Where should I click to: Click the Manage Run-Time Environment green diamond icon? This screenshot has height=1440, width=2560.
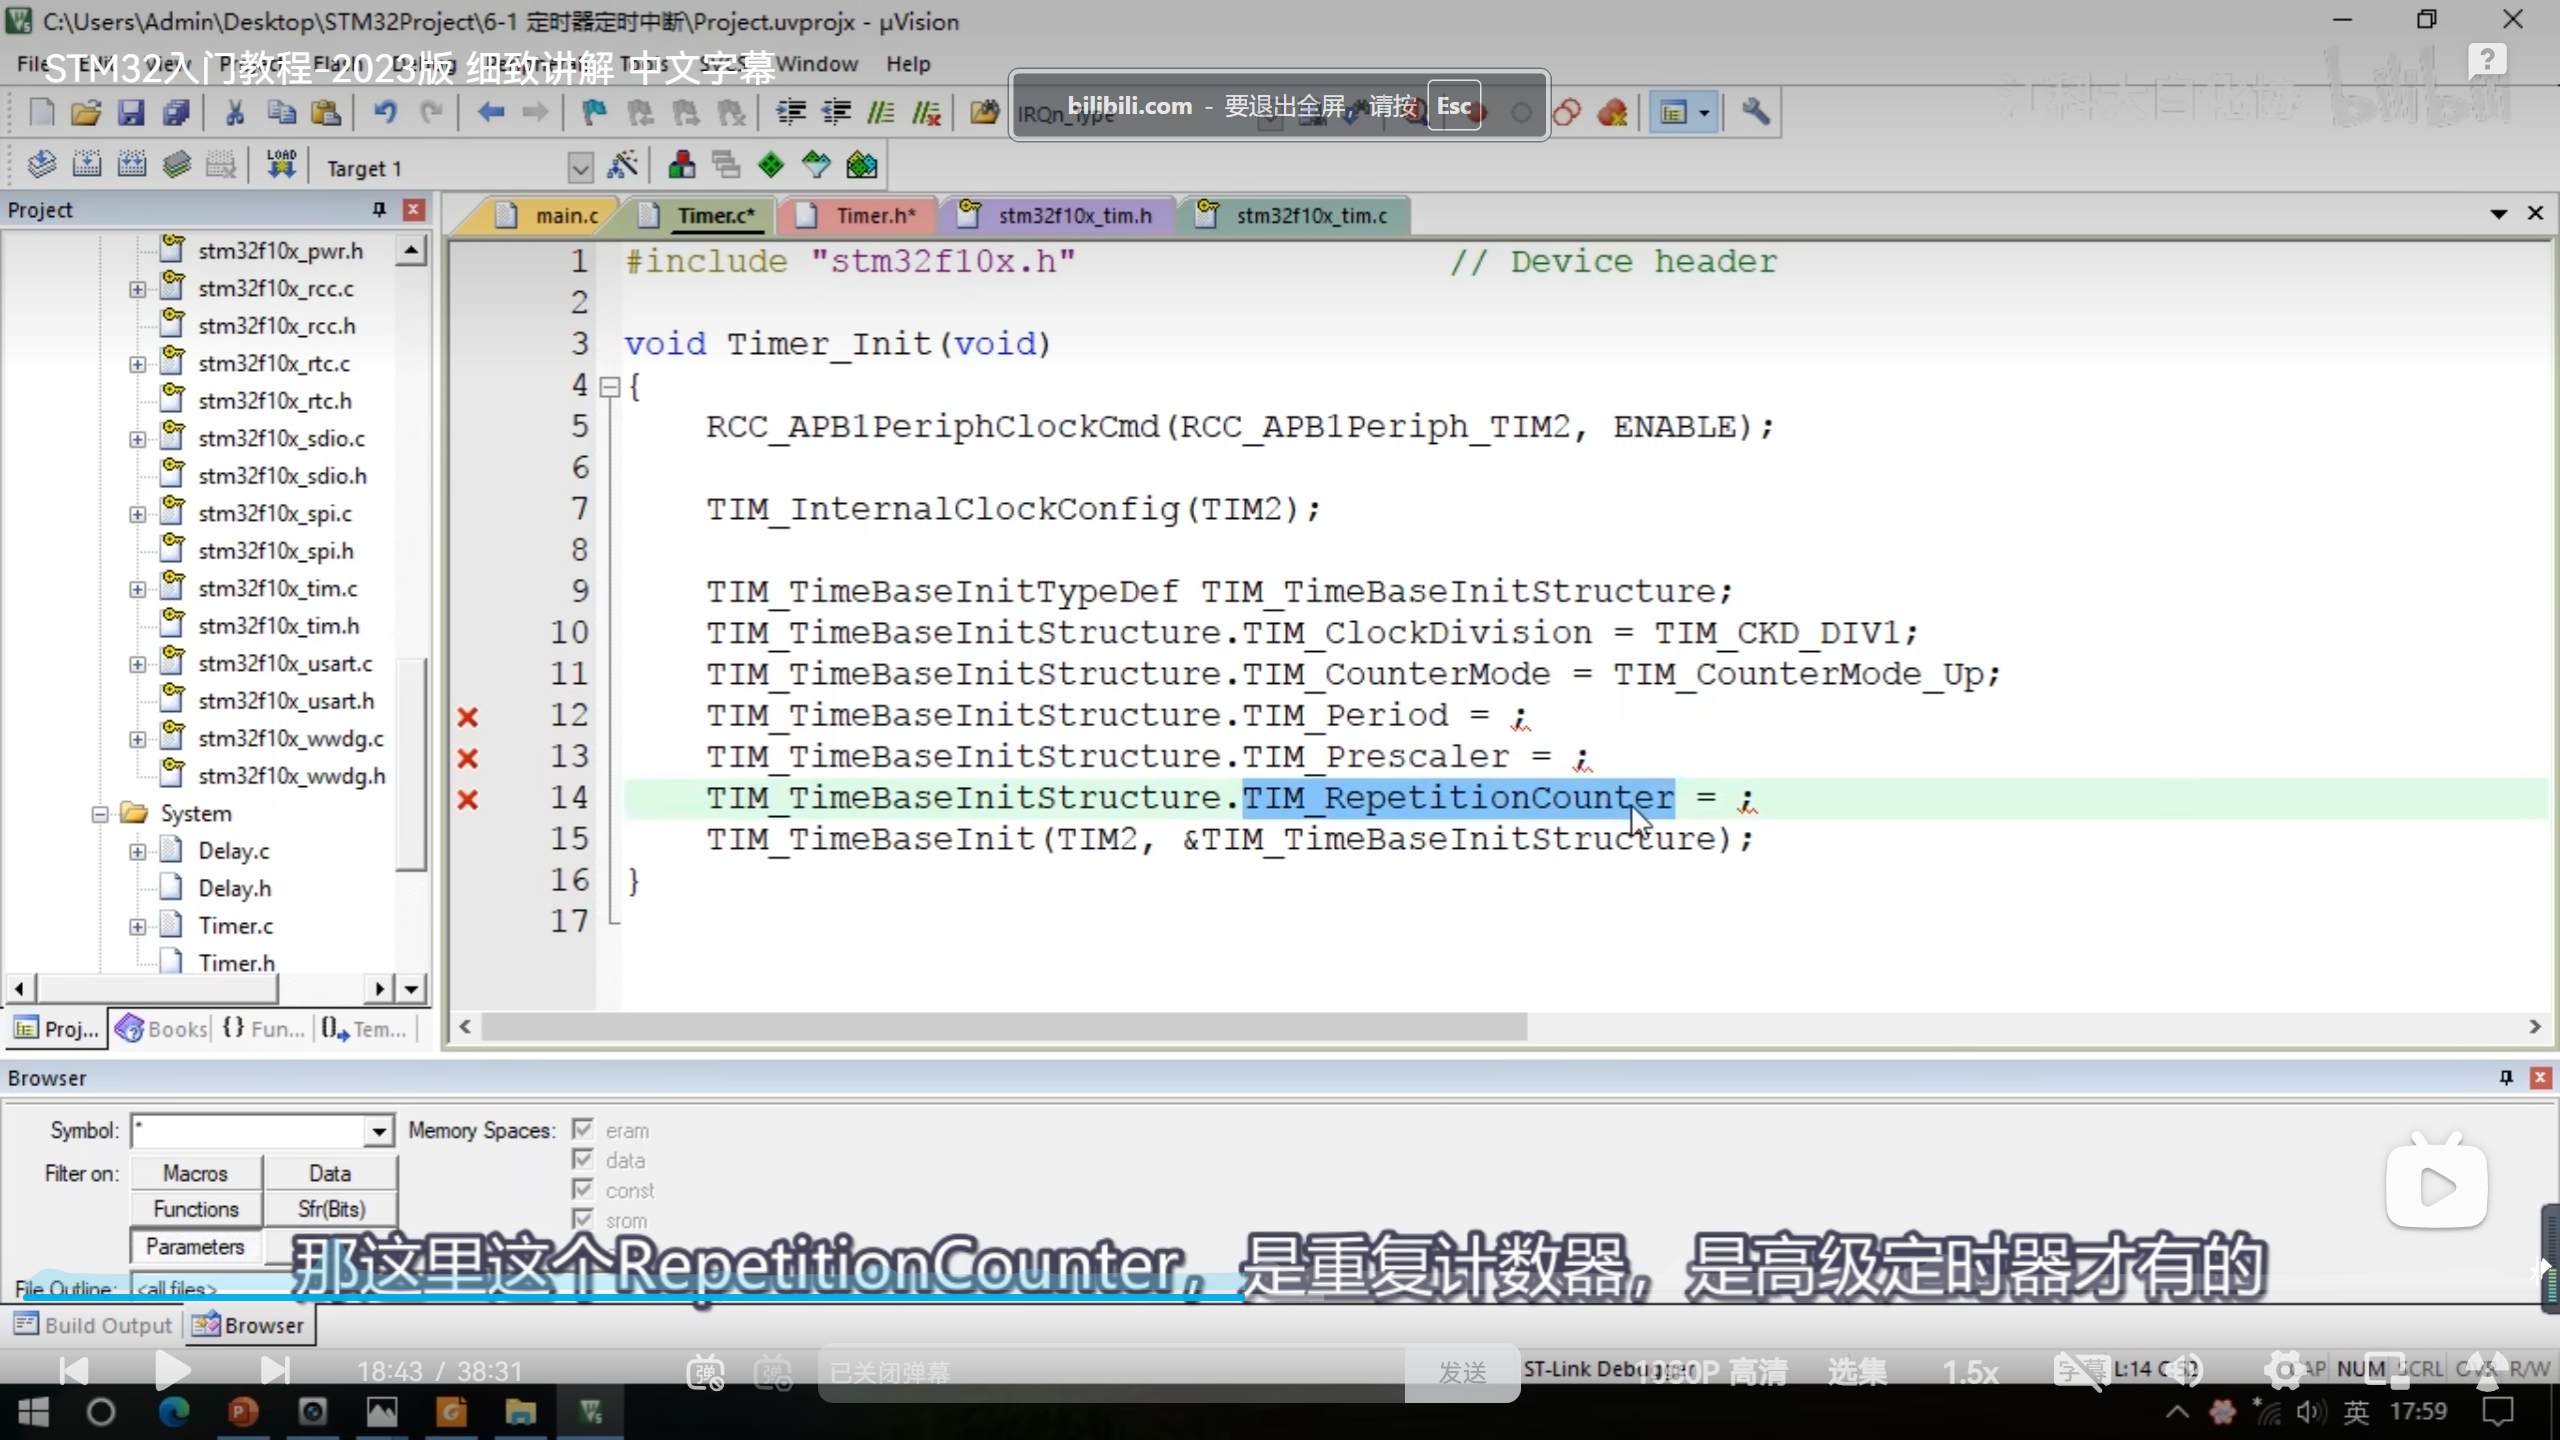pos(771,165)
